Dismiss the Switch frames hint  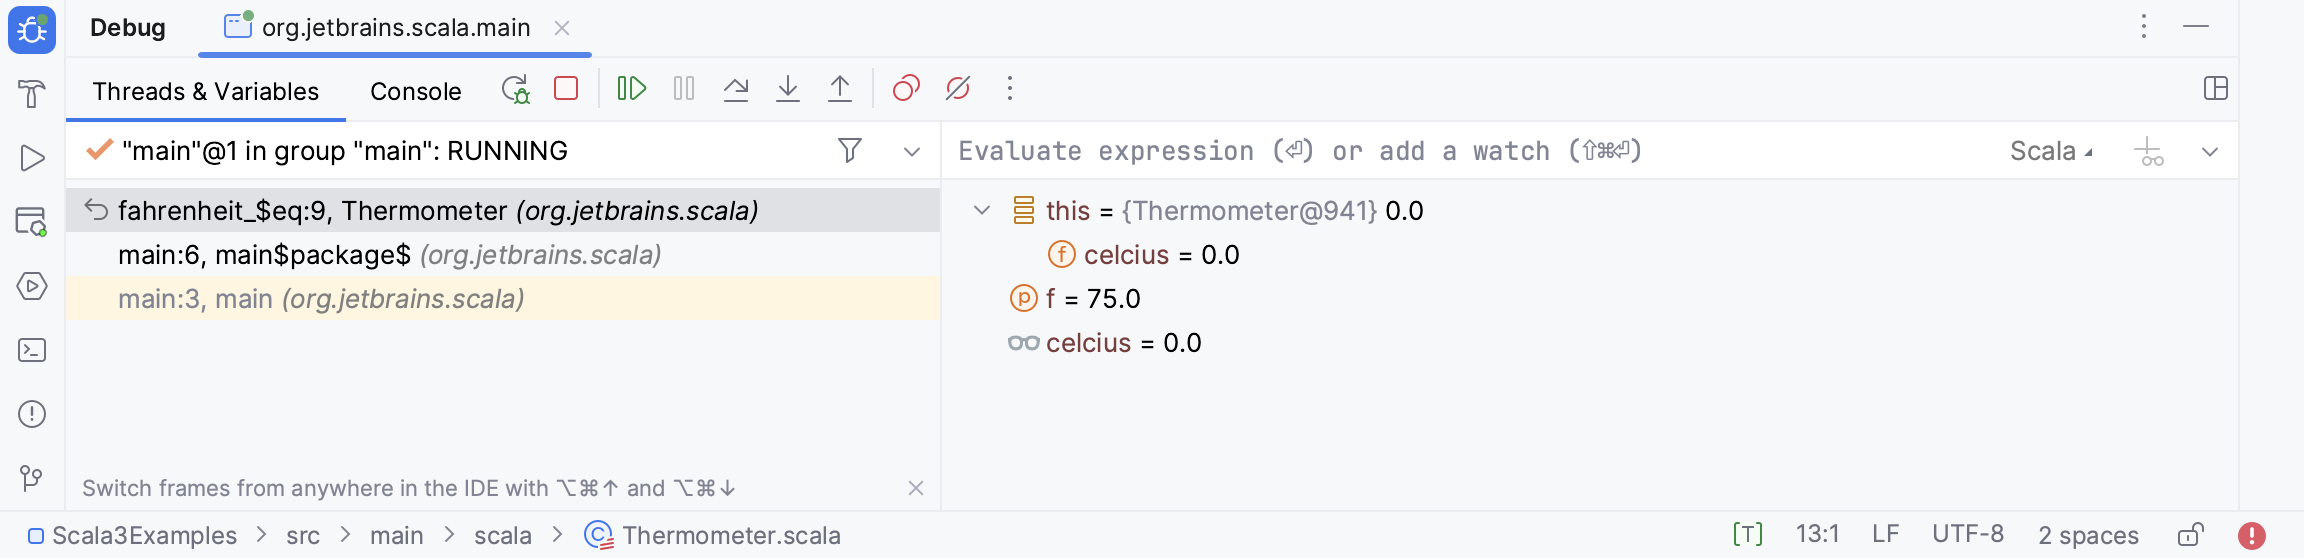pyautogui.click(x=916, y=488)
